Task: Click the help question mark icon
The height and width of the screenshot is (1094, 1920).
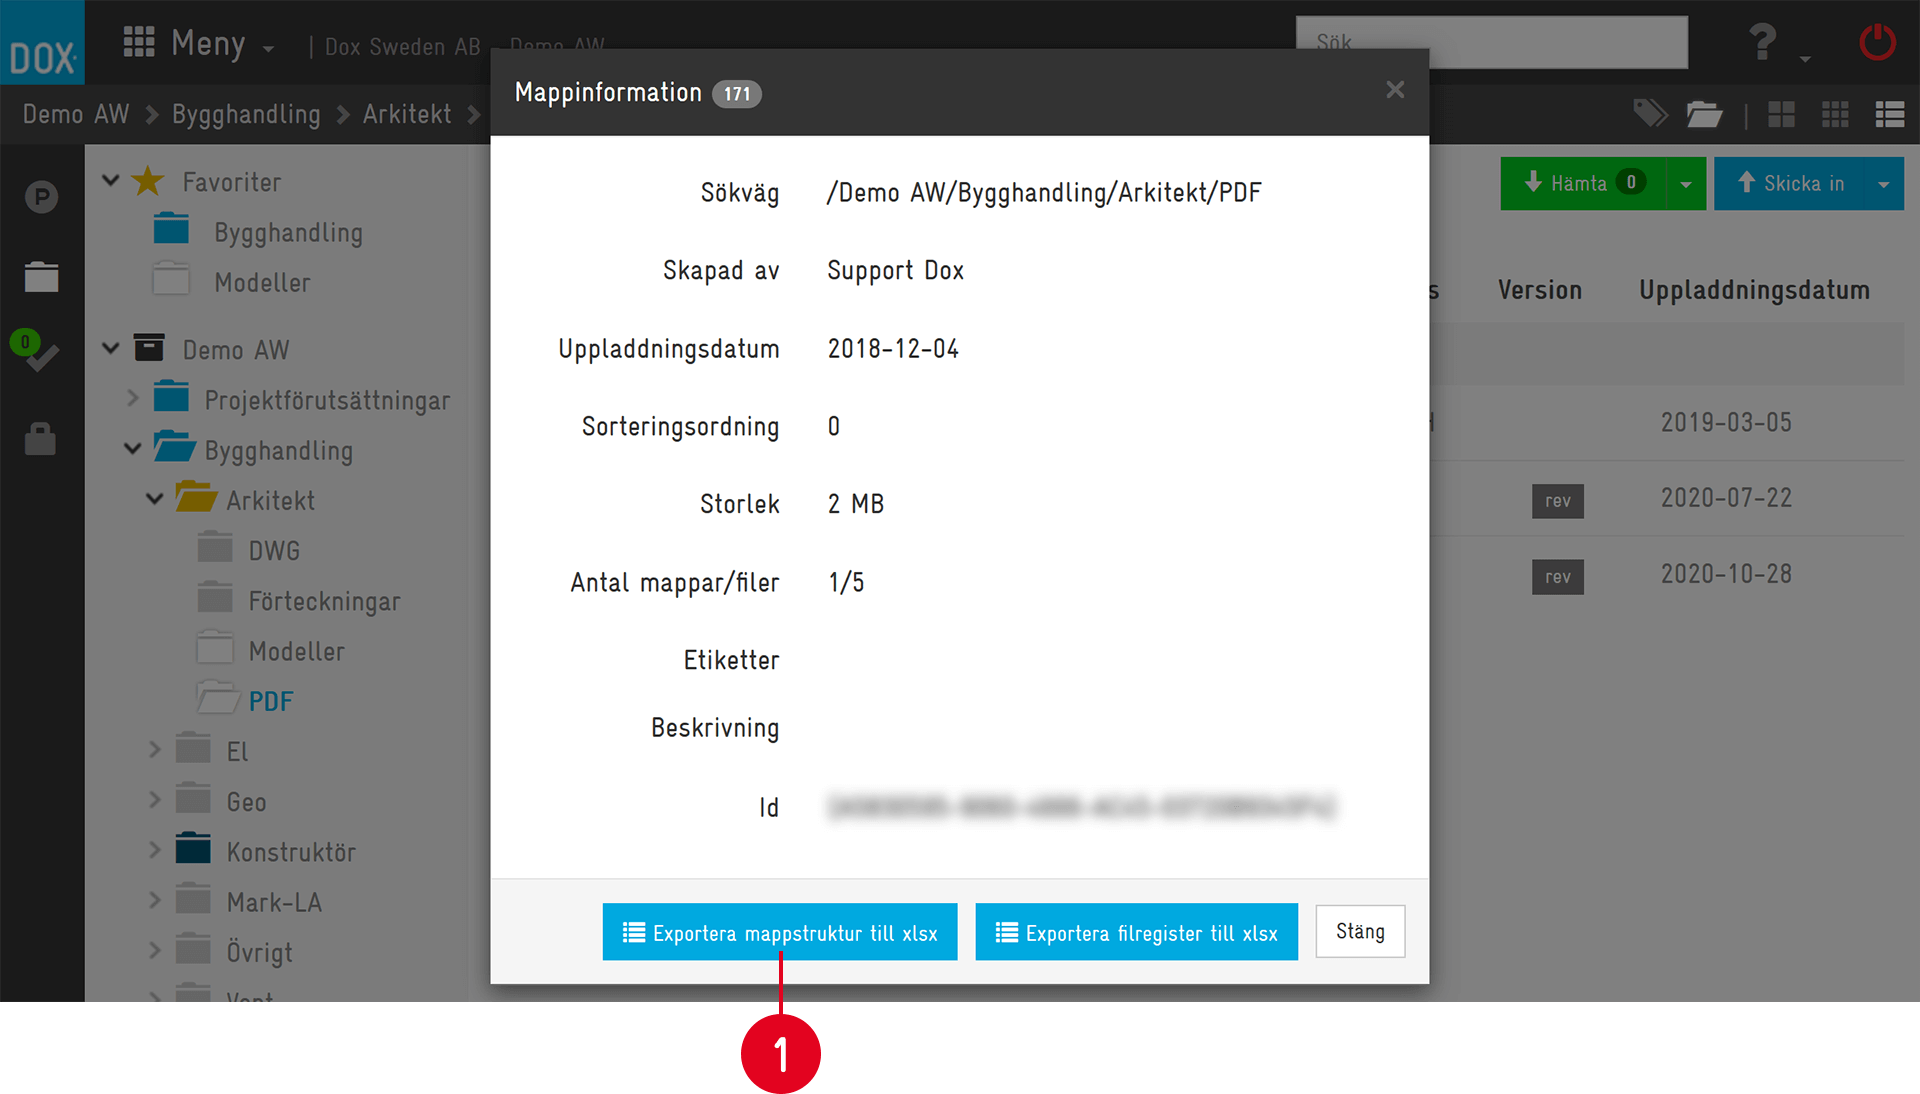Action: (x=1763, y=43)
